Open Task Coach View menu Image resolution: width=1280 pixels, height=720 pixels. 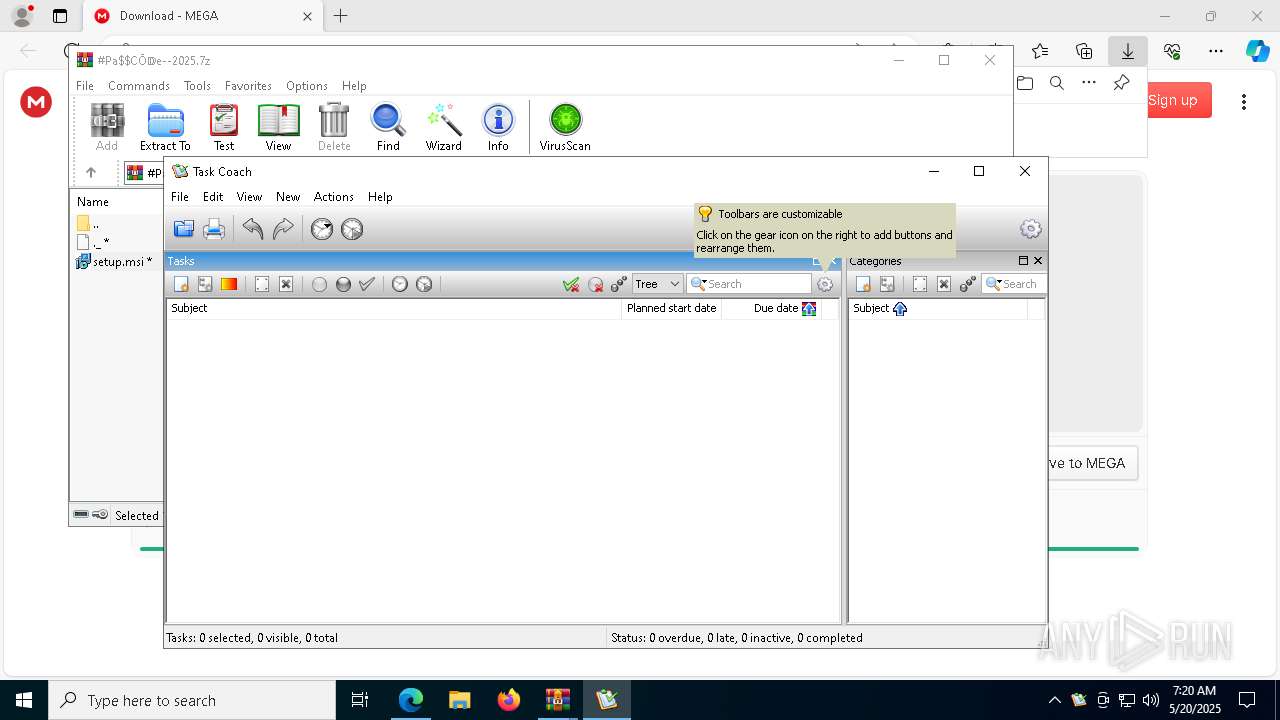coord(249,197)
